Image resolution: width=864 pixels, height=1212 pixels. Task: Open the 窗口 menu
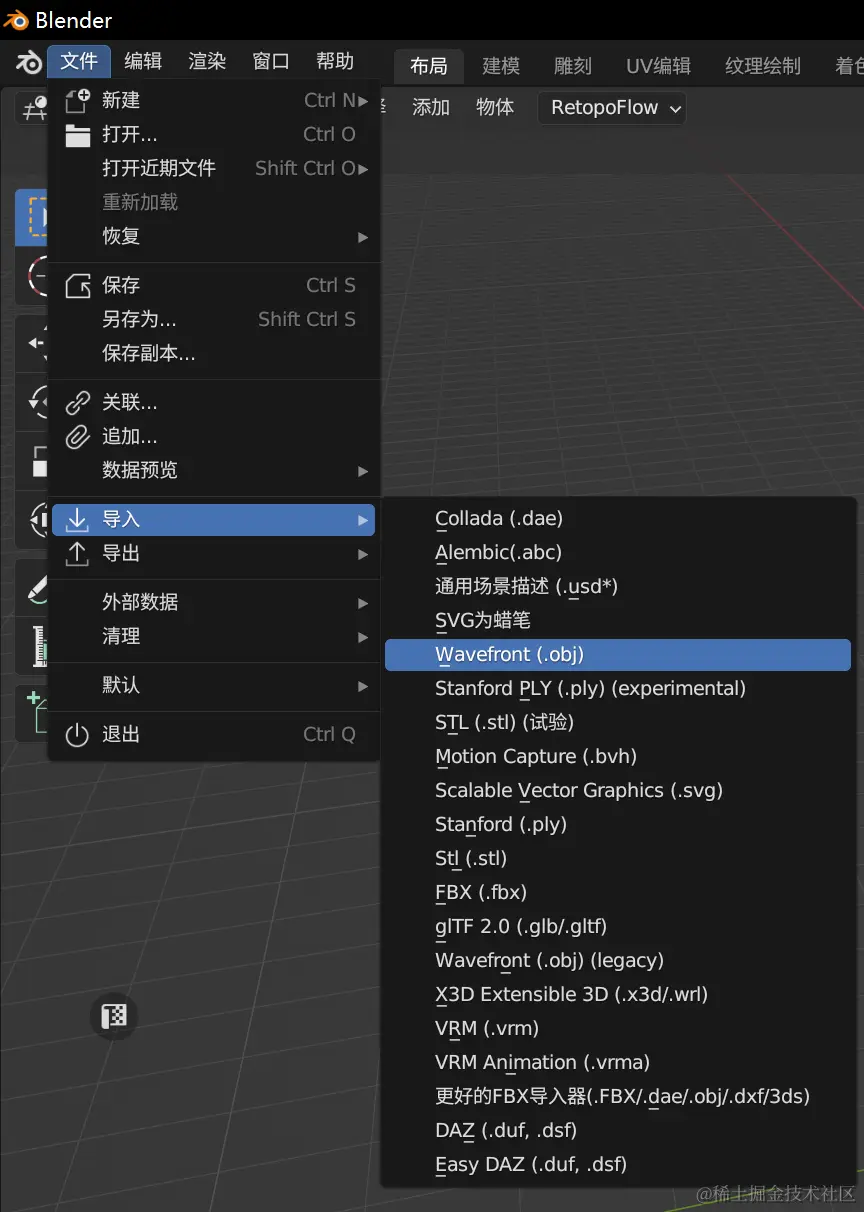[271, 61]
